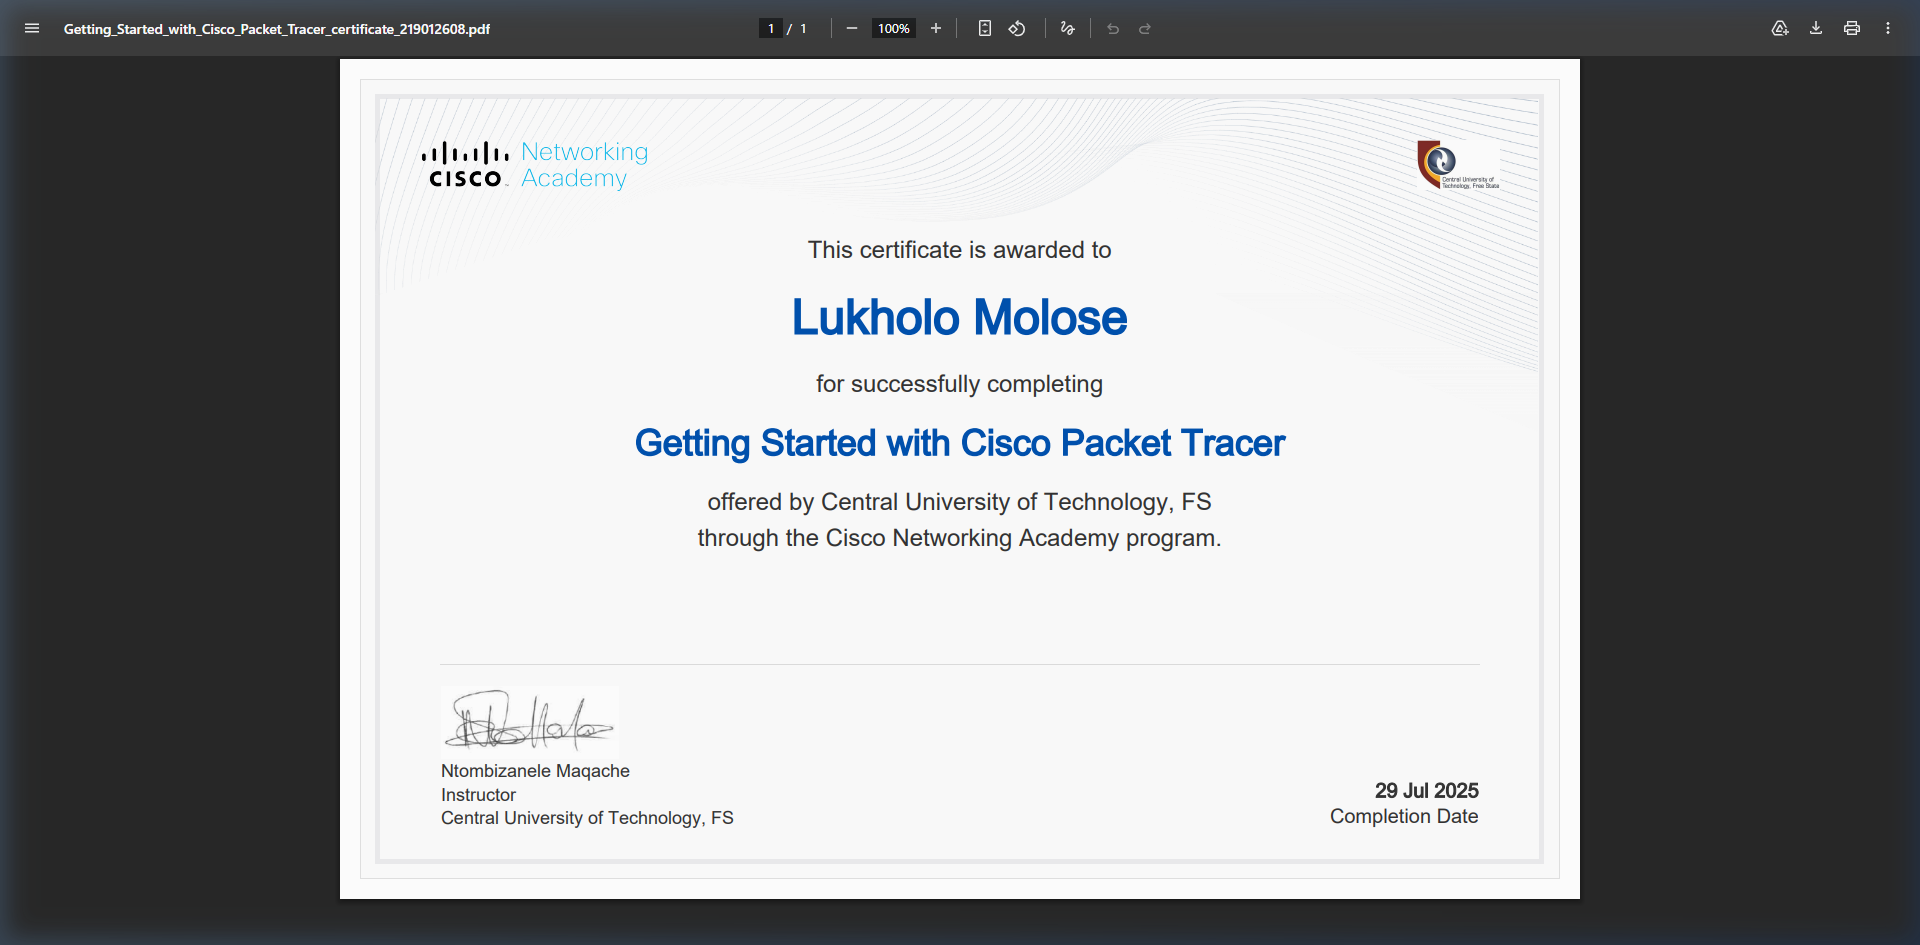Click 'through the Cisco Networking Academy program.' line
Viewport: 1920px width, 945px height.
(x=960, y=538)
